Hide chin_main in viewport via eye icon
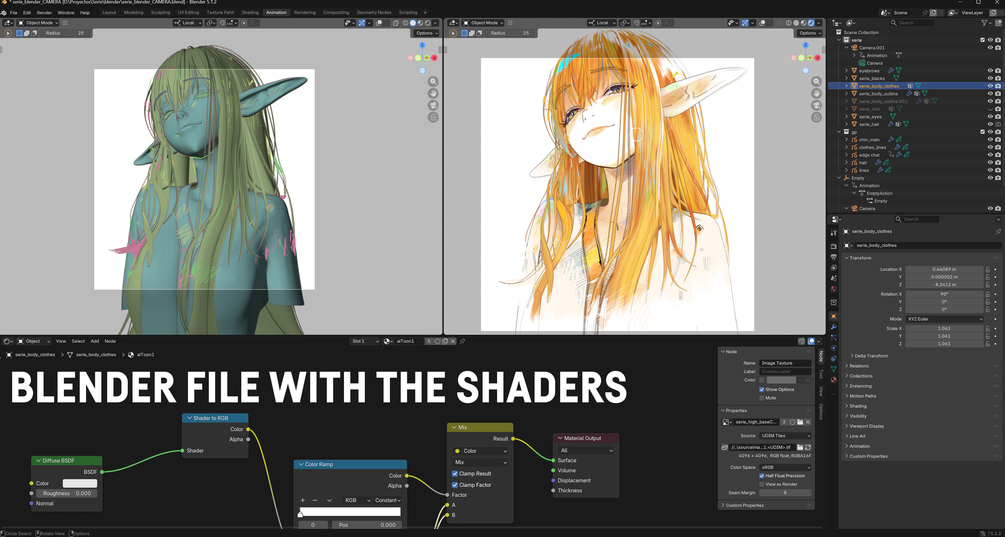The image size is (1005, 537). click(990, 140)
